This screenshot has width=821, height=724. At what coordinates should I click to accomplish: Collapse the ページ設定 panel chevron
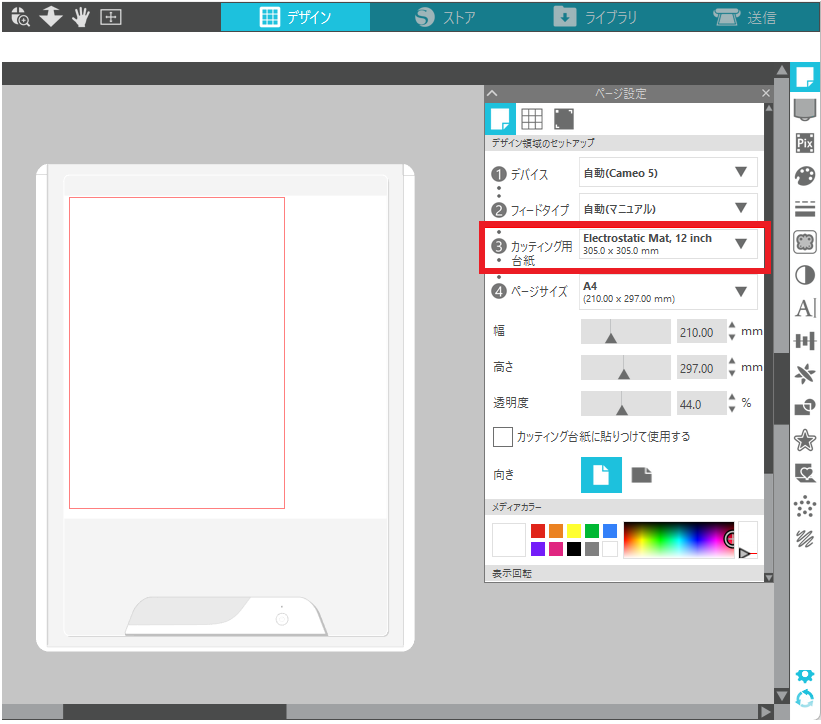[492, 93]
